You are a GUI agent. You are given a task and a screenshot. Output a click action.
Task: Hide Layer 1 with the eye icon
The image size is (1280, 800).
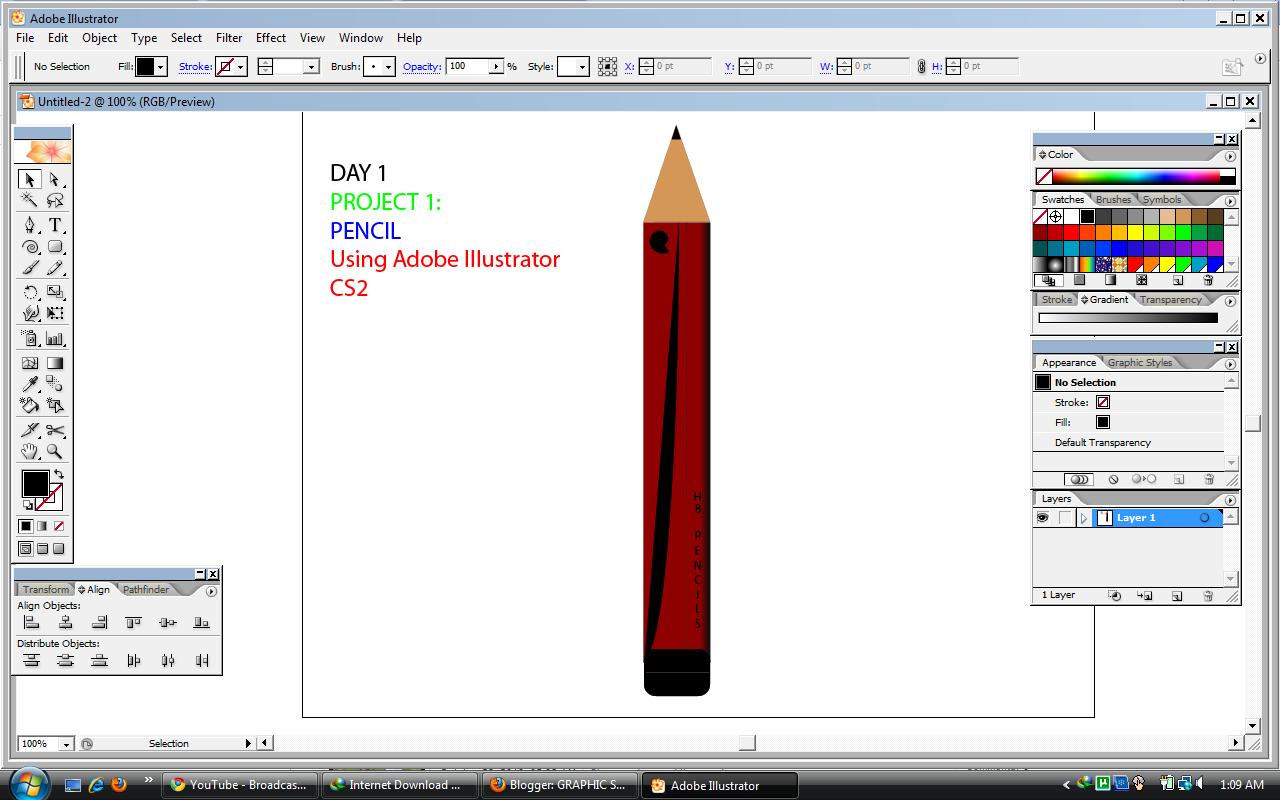pyautogui.click(x=1041, y=517)
